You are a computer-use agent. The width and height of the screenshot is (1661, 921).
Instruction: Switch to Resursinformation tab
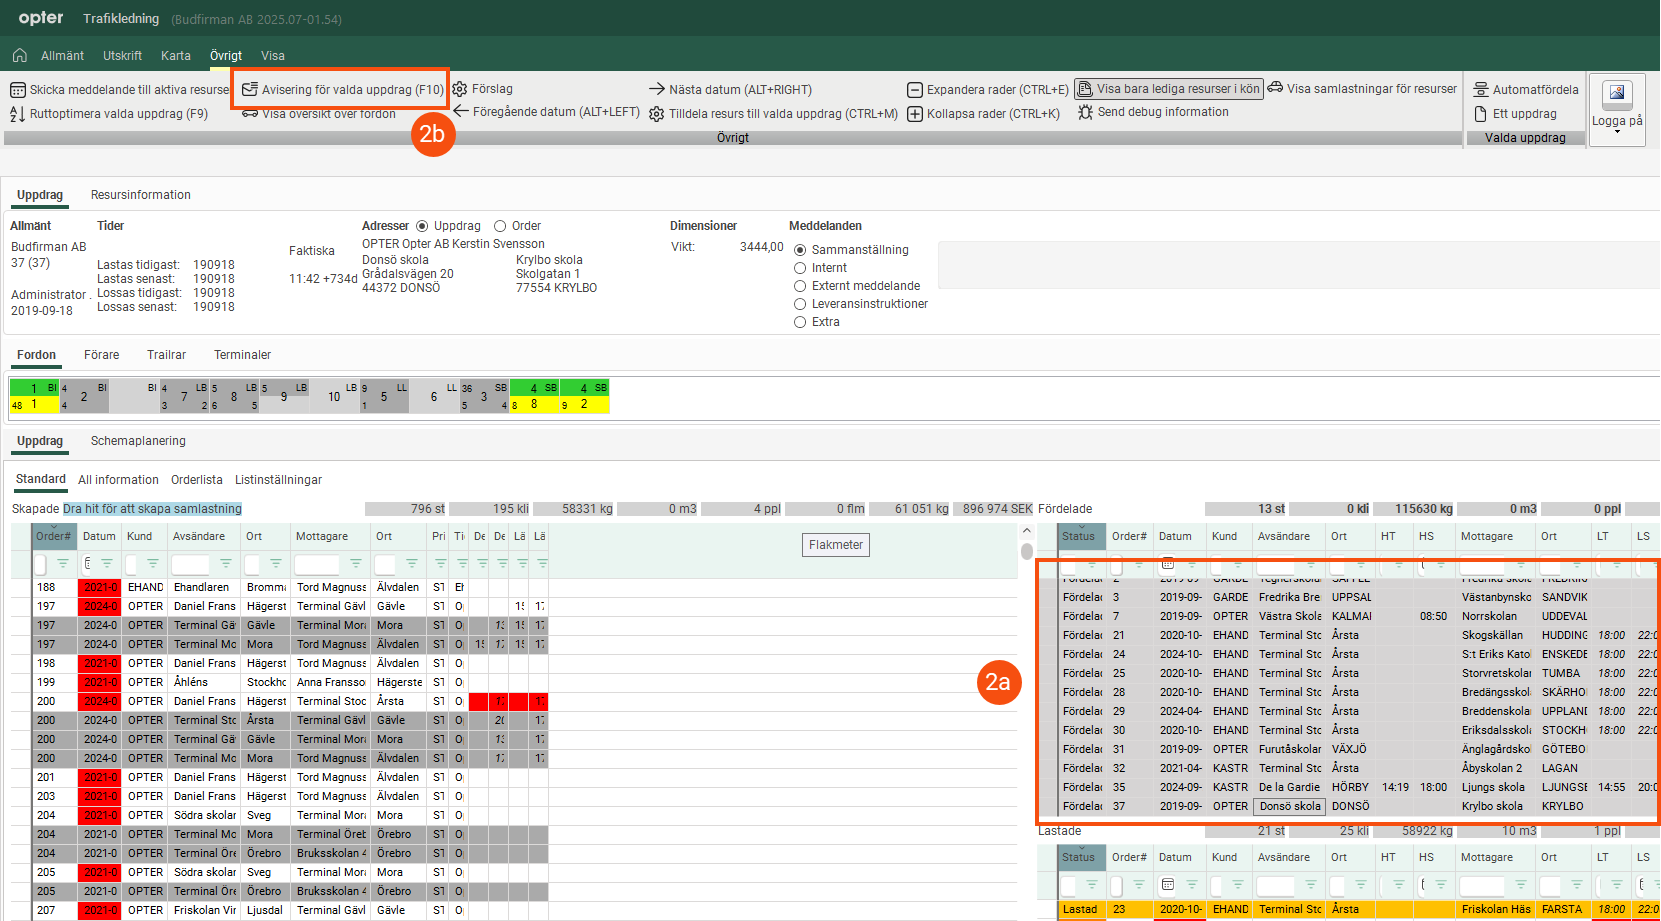(x=140, y=195)
